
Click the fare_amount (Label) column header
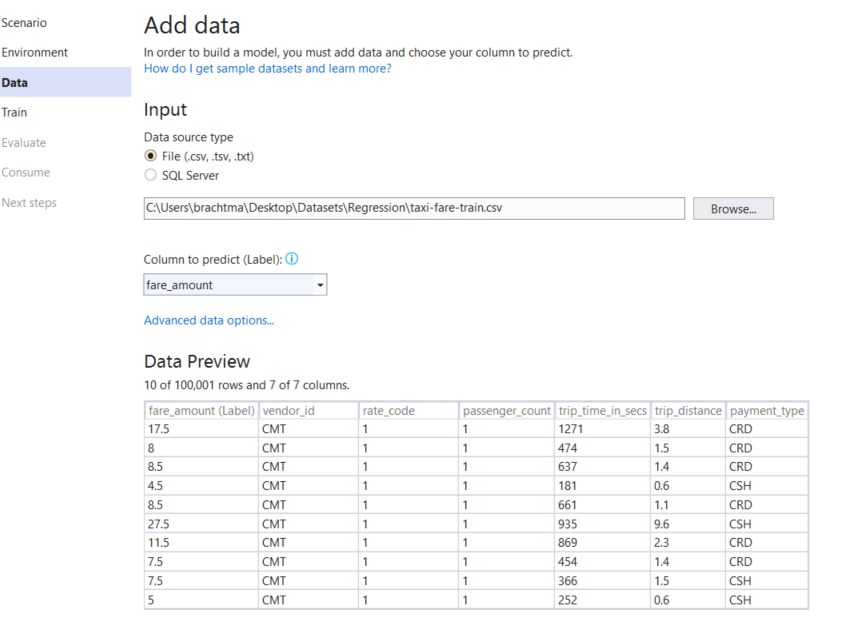tap(200, 410)
